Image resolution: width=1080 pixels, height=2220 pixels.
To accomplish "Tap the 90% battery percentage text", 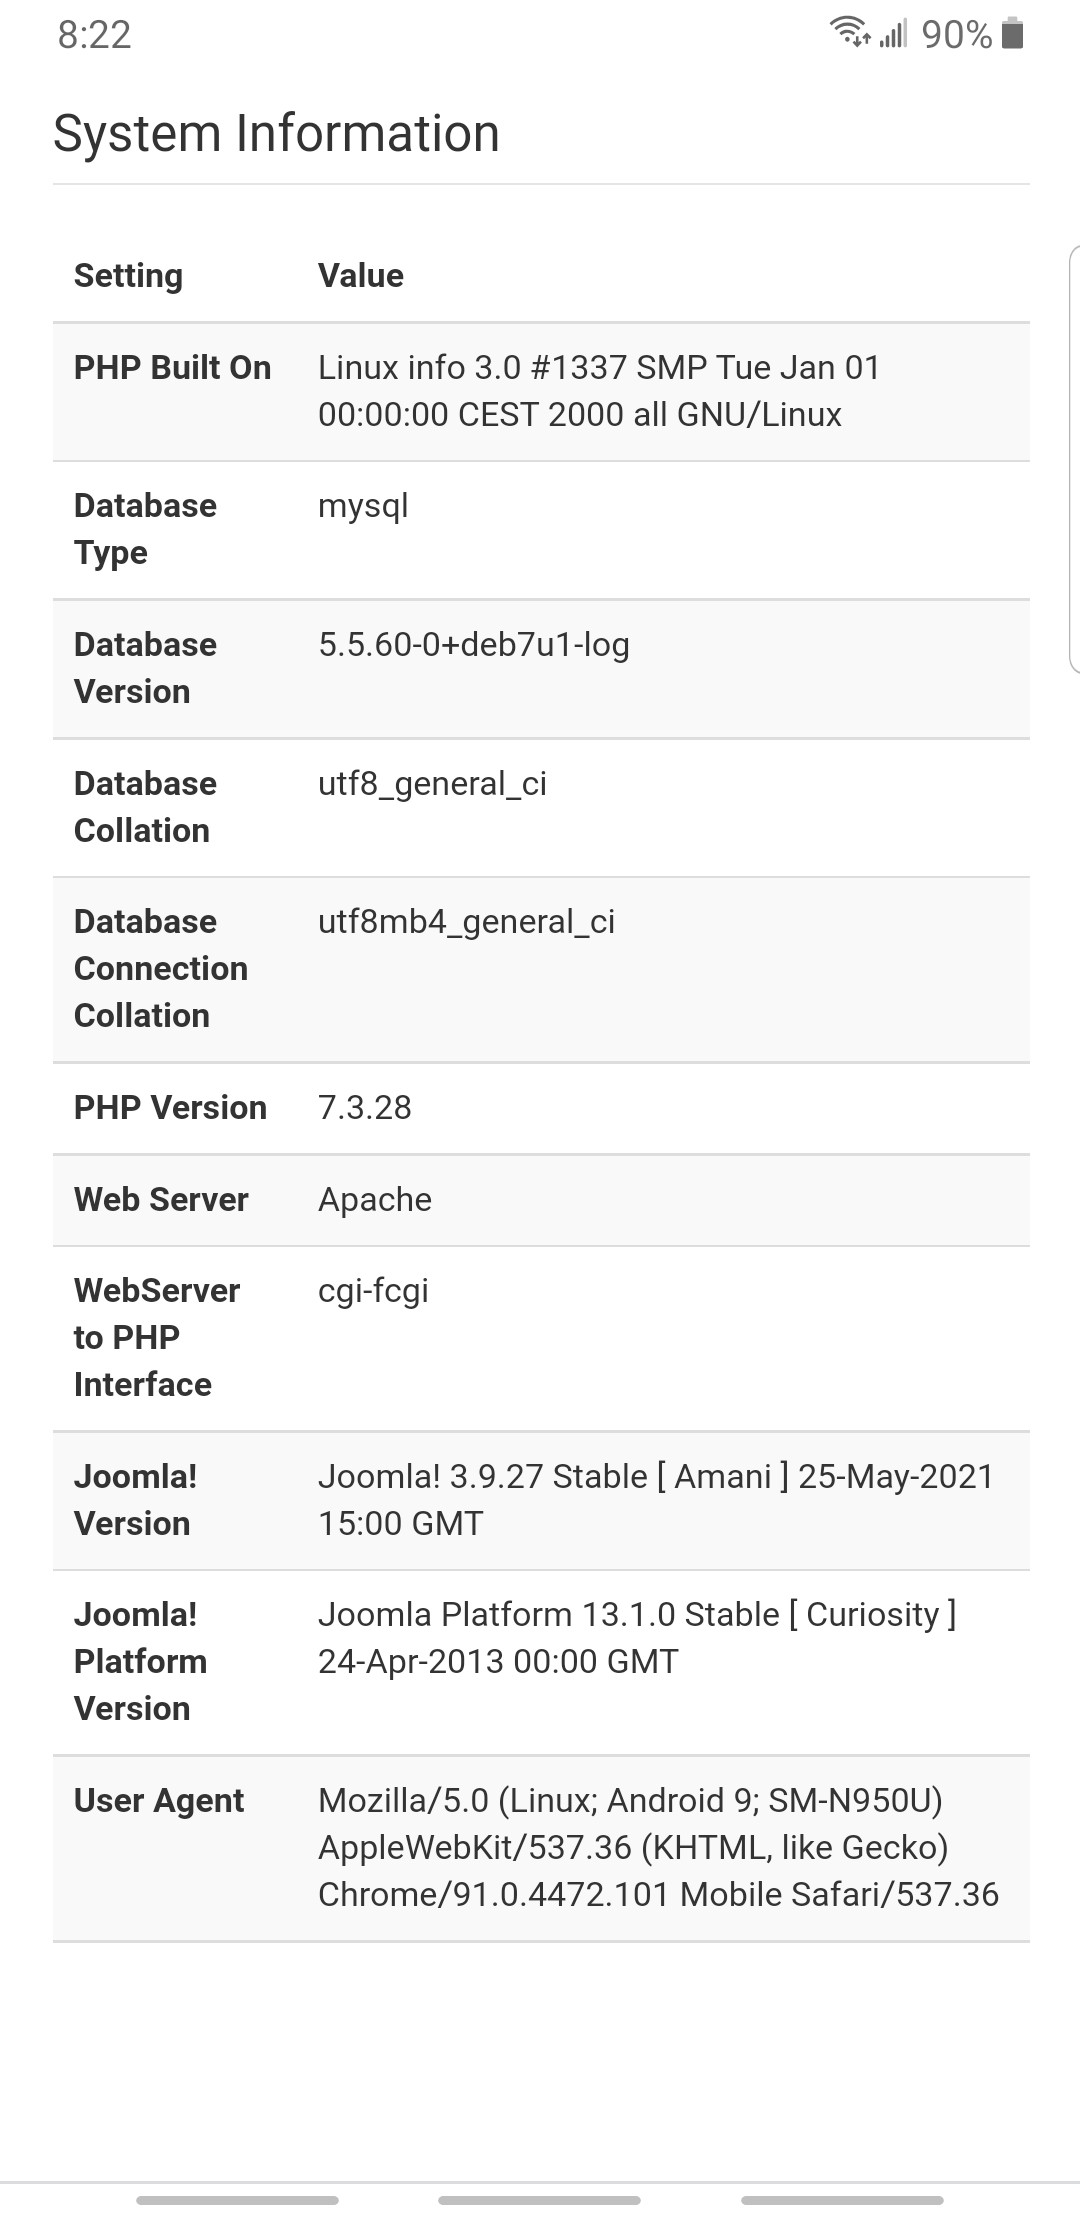I will (956, 35).
